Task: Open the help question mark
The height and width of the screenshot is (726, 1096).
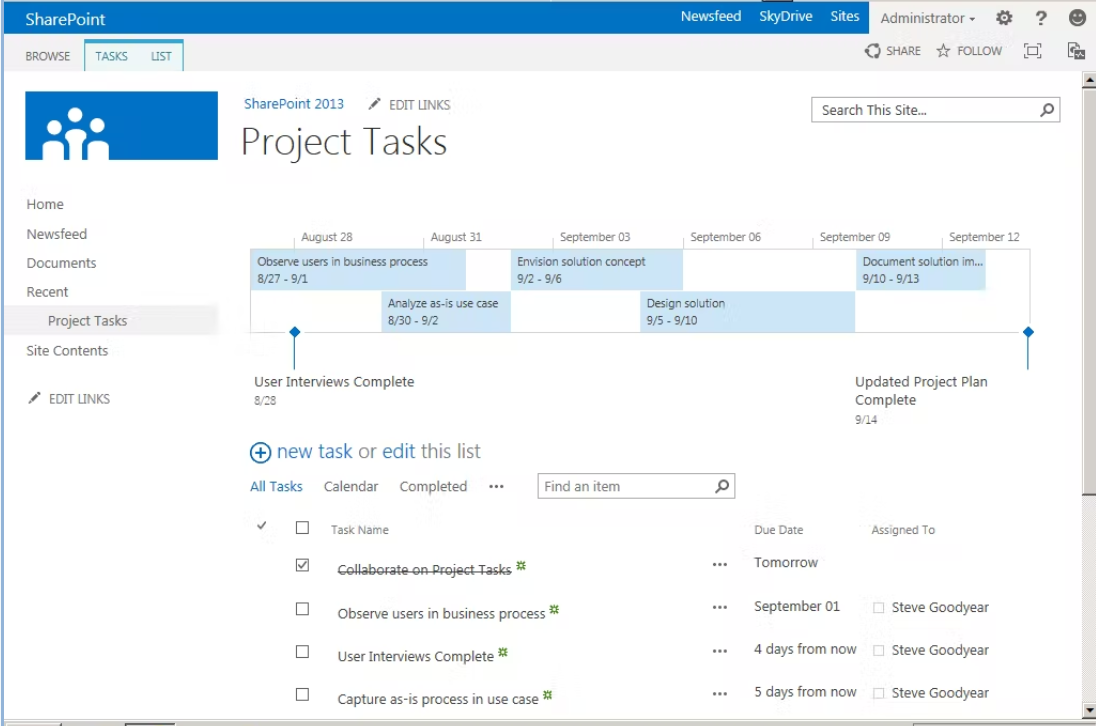Action: 1041,18
